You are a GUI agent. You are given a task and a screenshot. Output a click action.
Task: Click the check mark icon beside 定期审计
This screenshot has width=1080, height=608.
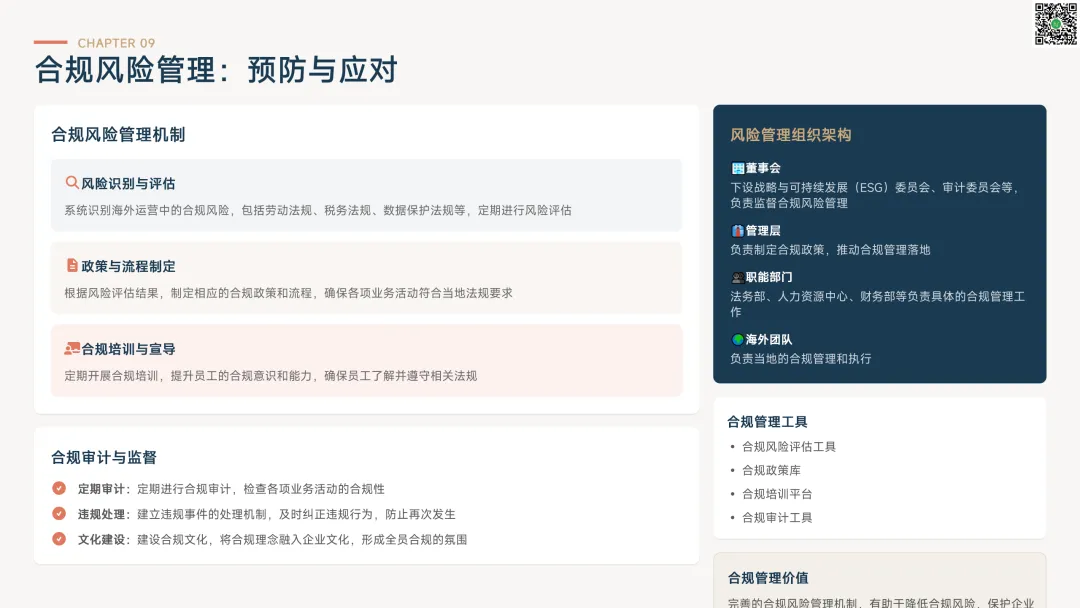pos(59,488)
